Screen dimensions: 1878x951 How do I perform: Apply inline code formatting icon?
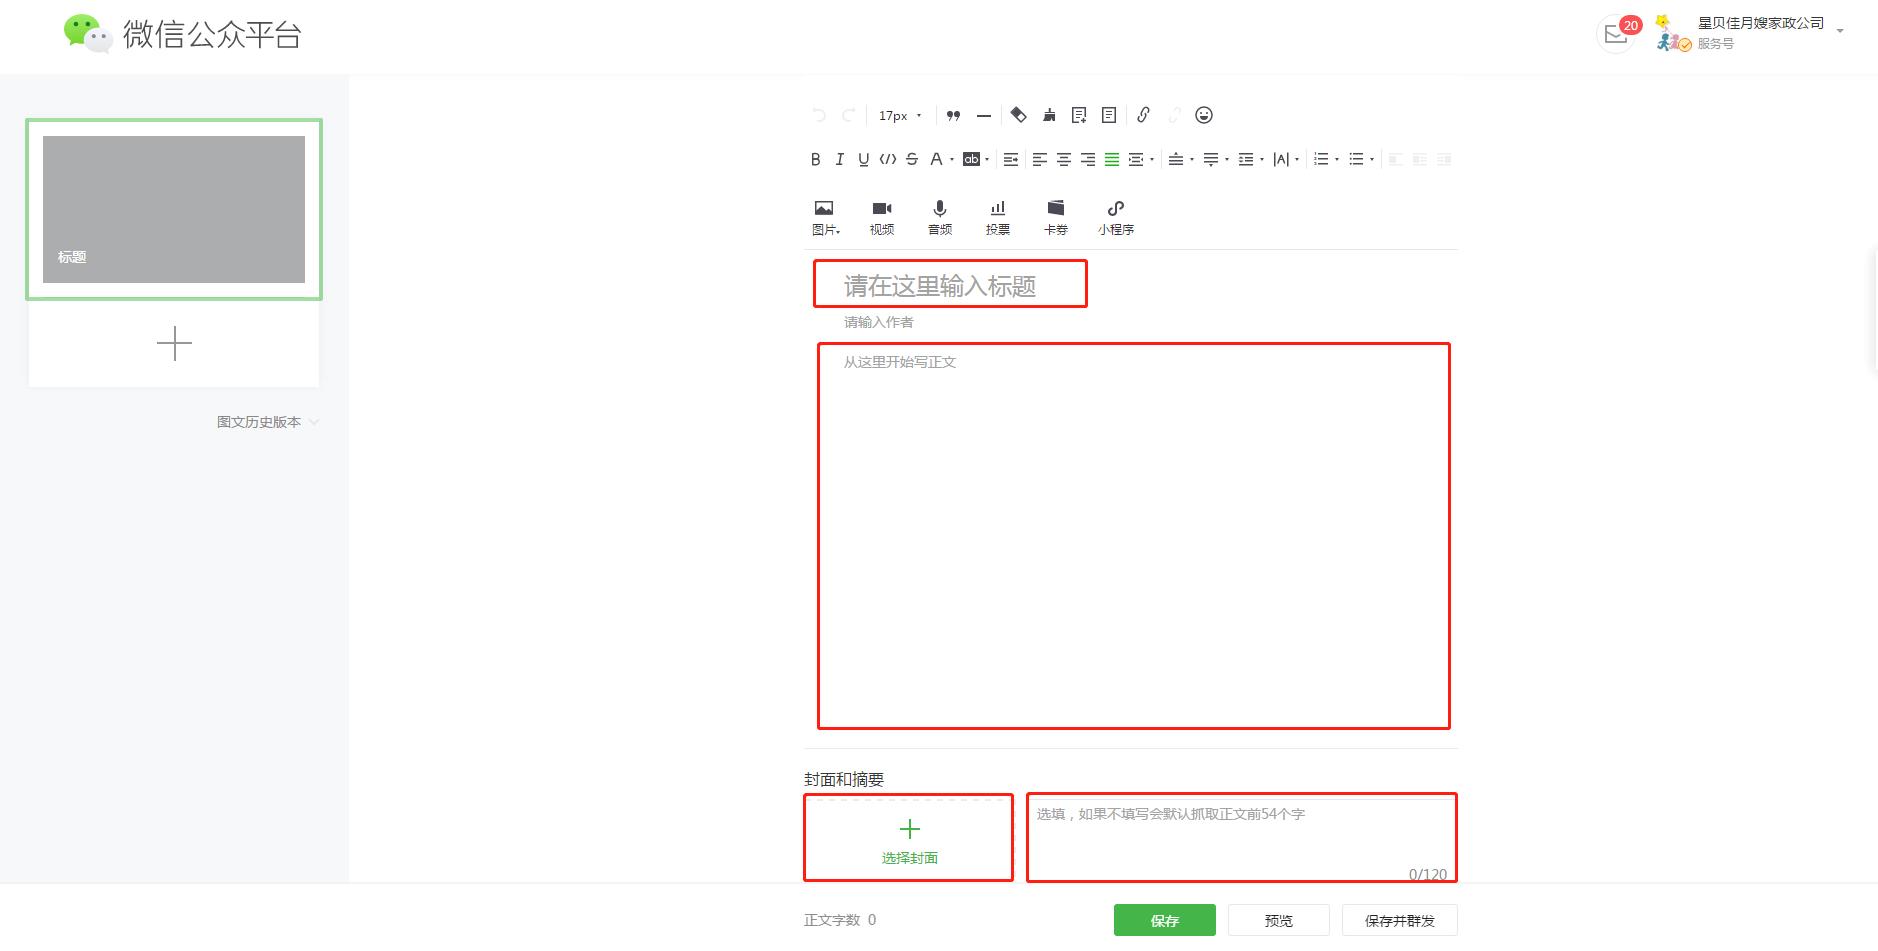click(x=887, y=159)
